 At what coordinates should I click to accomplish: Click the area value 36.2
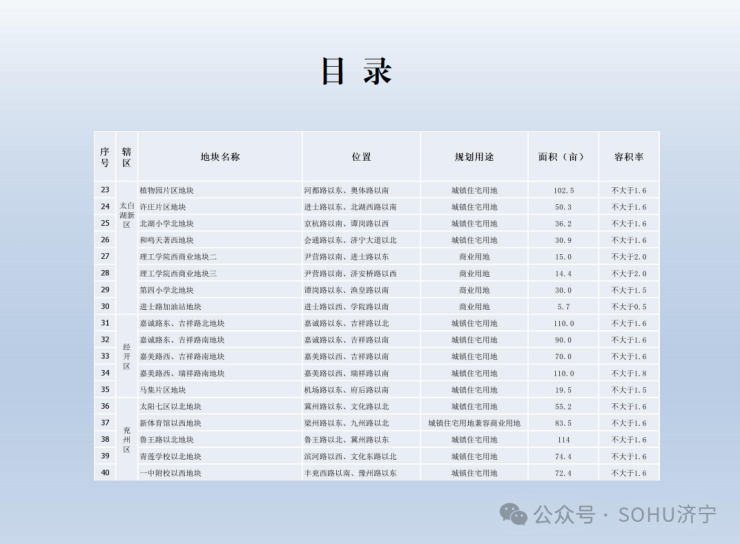click(563, 224)
